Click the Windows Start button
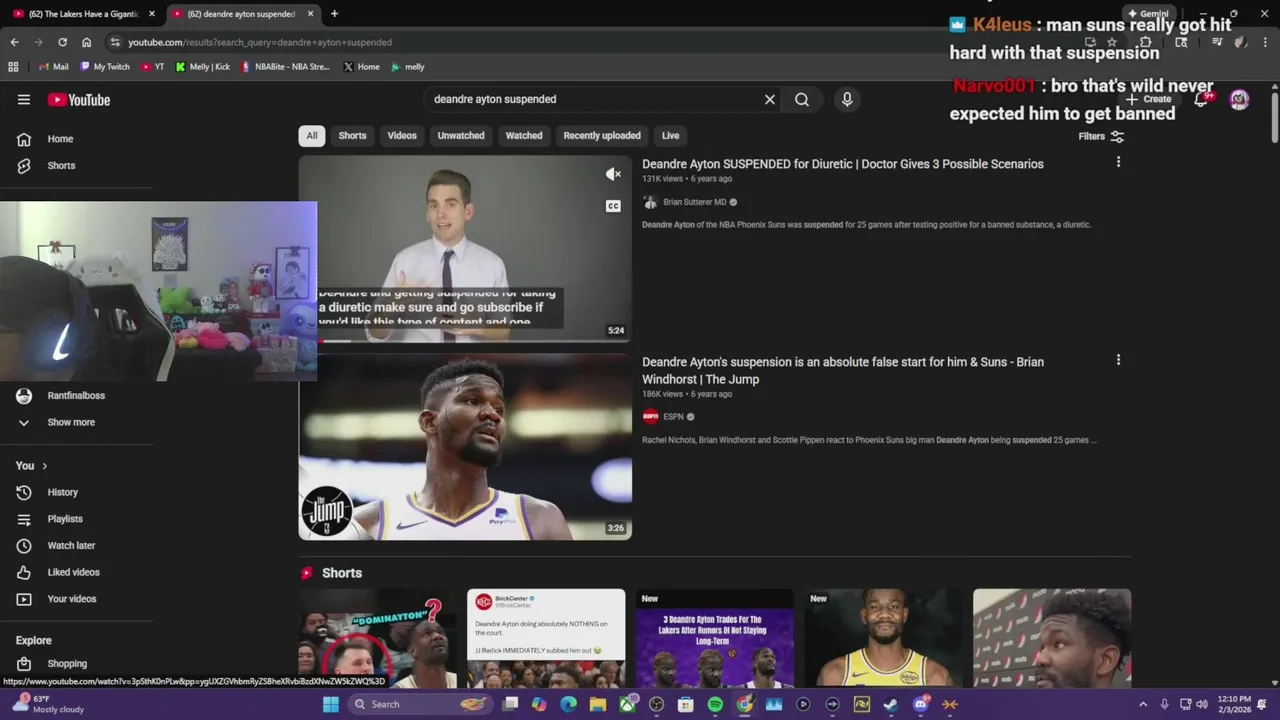This screenshot has height=720, width=1280. (x=331, y=704)
